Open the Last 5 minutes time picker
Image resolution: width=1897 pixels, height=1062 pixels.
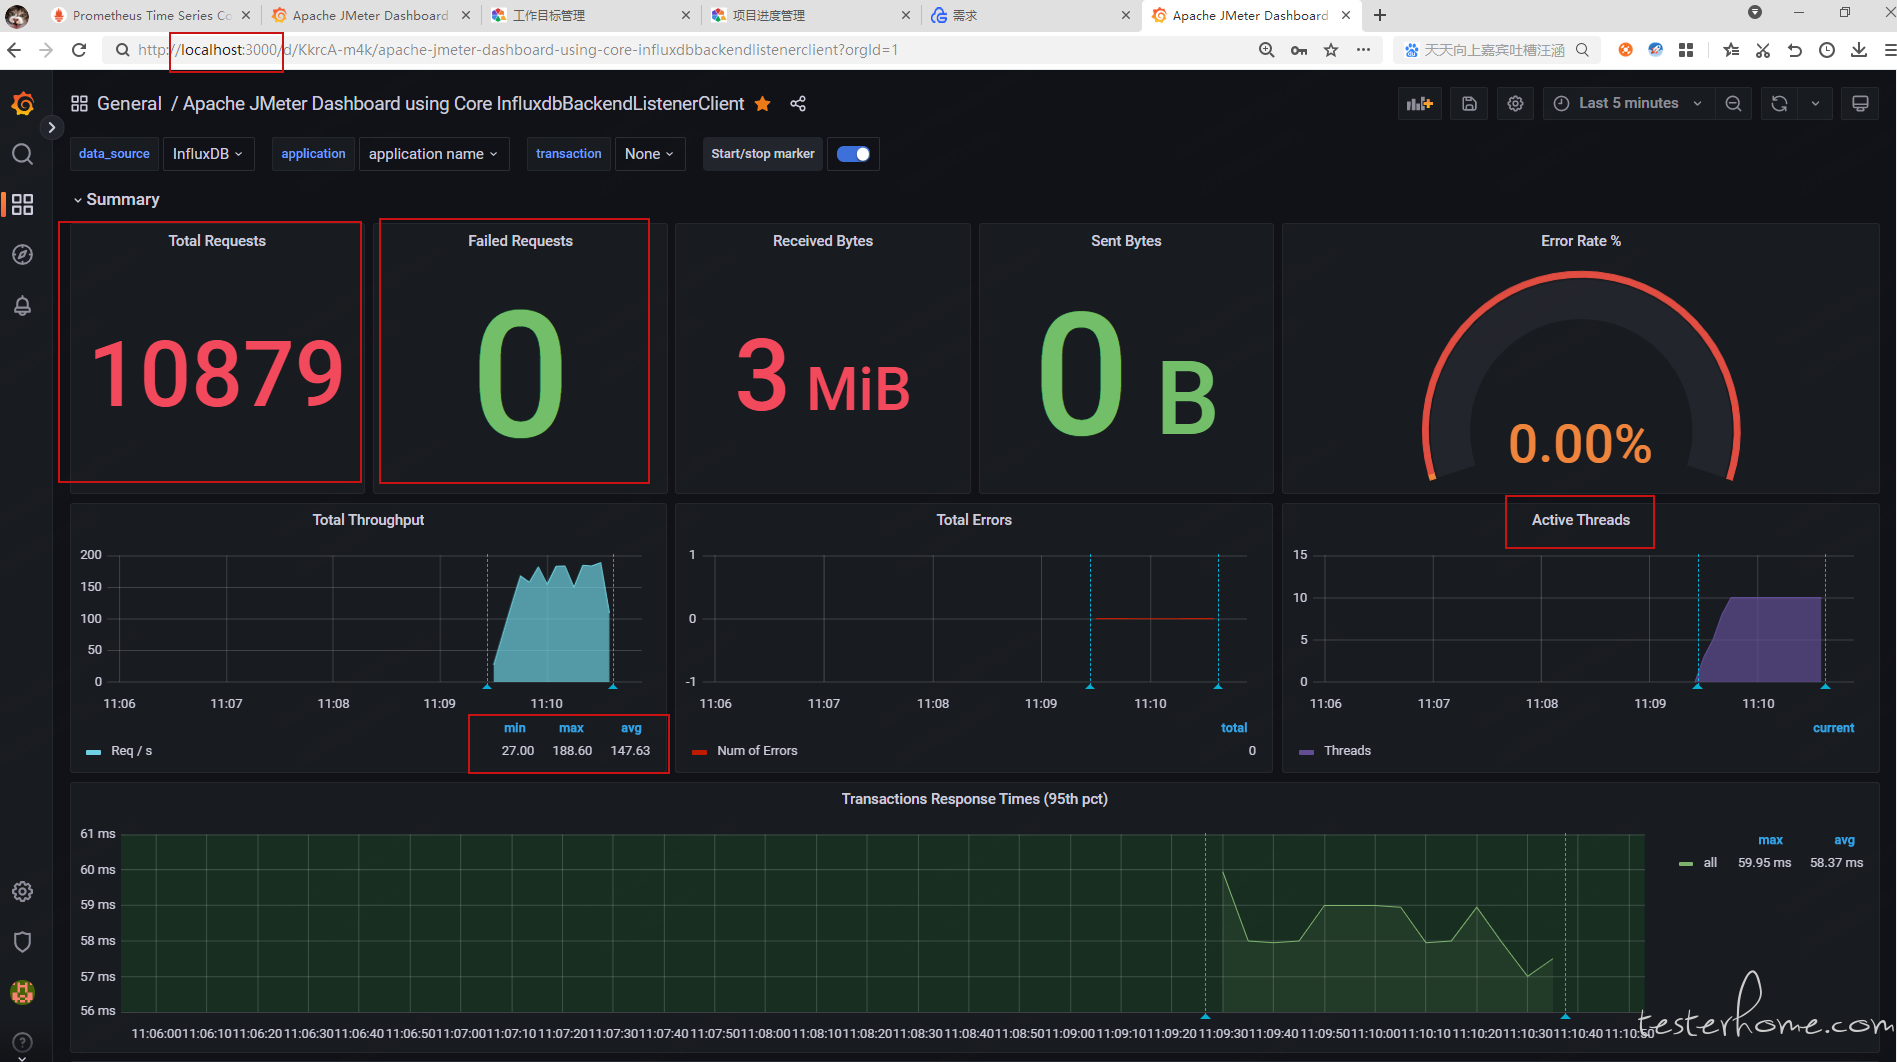click(x=1628, y=104)
